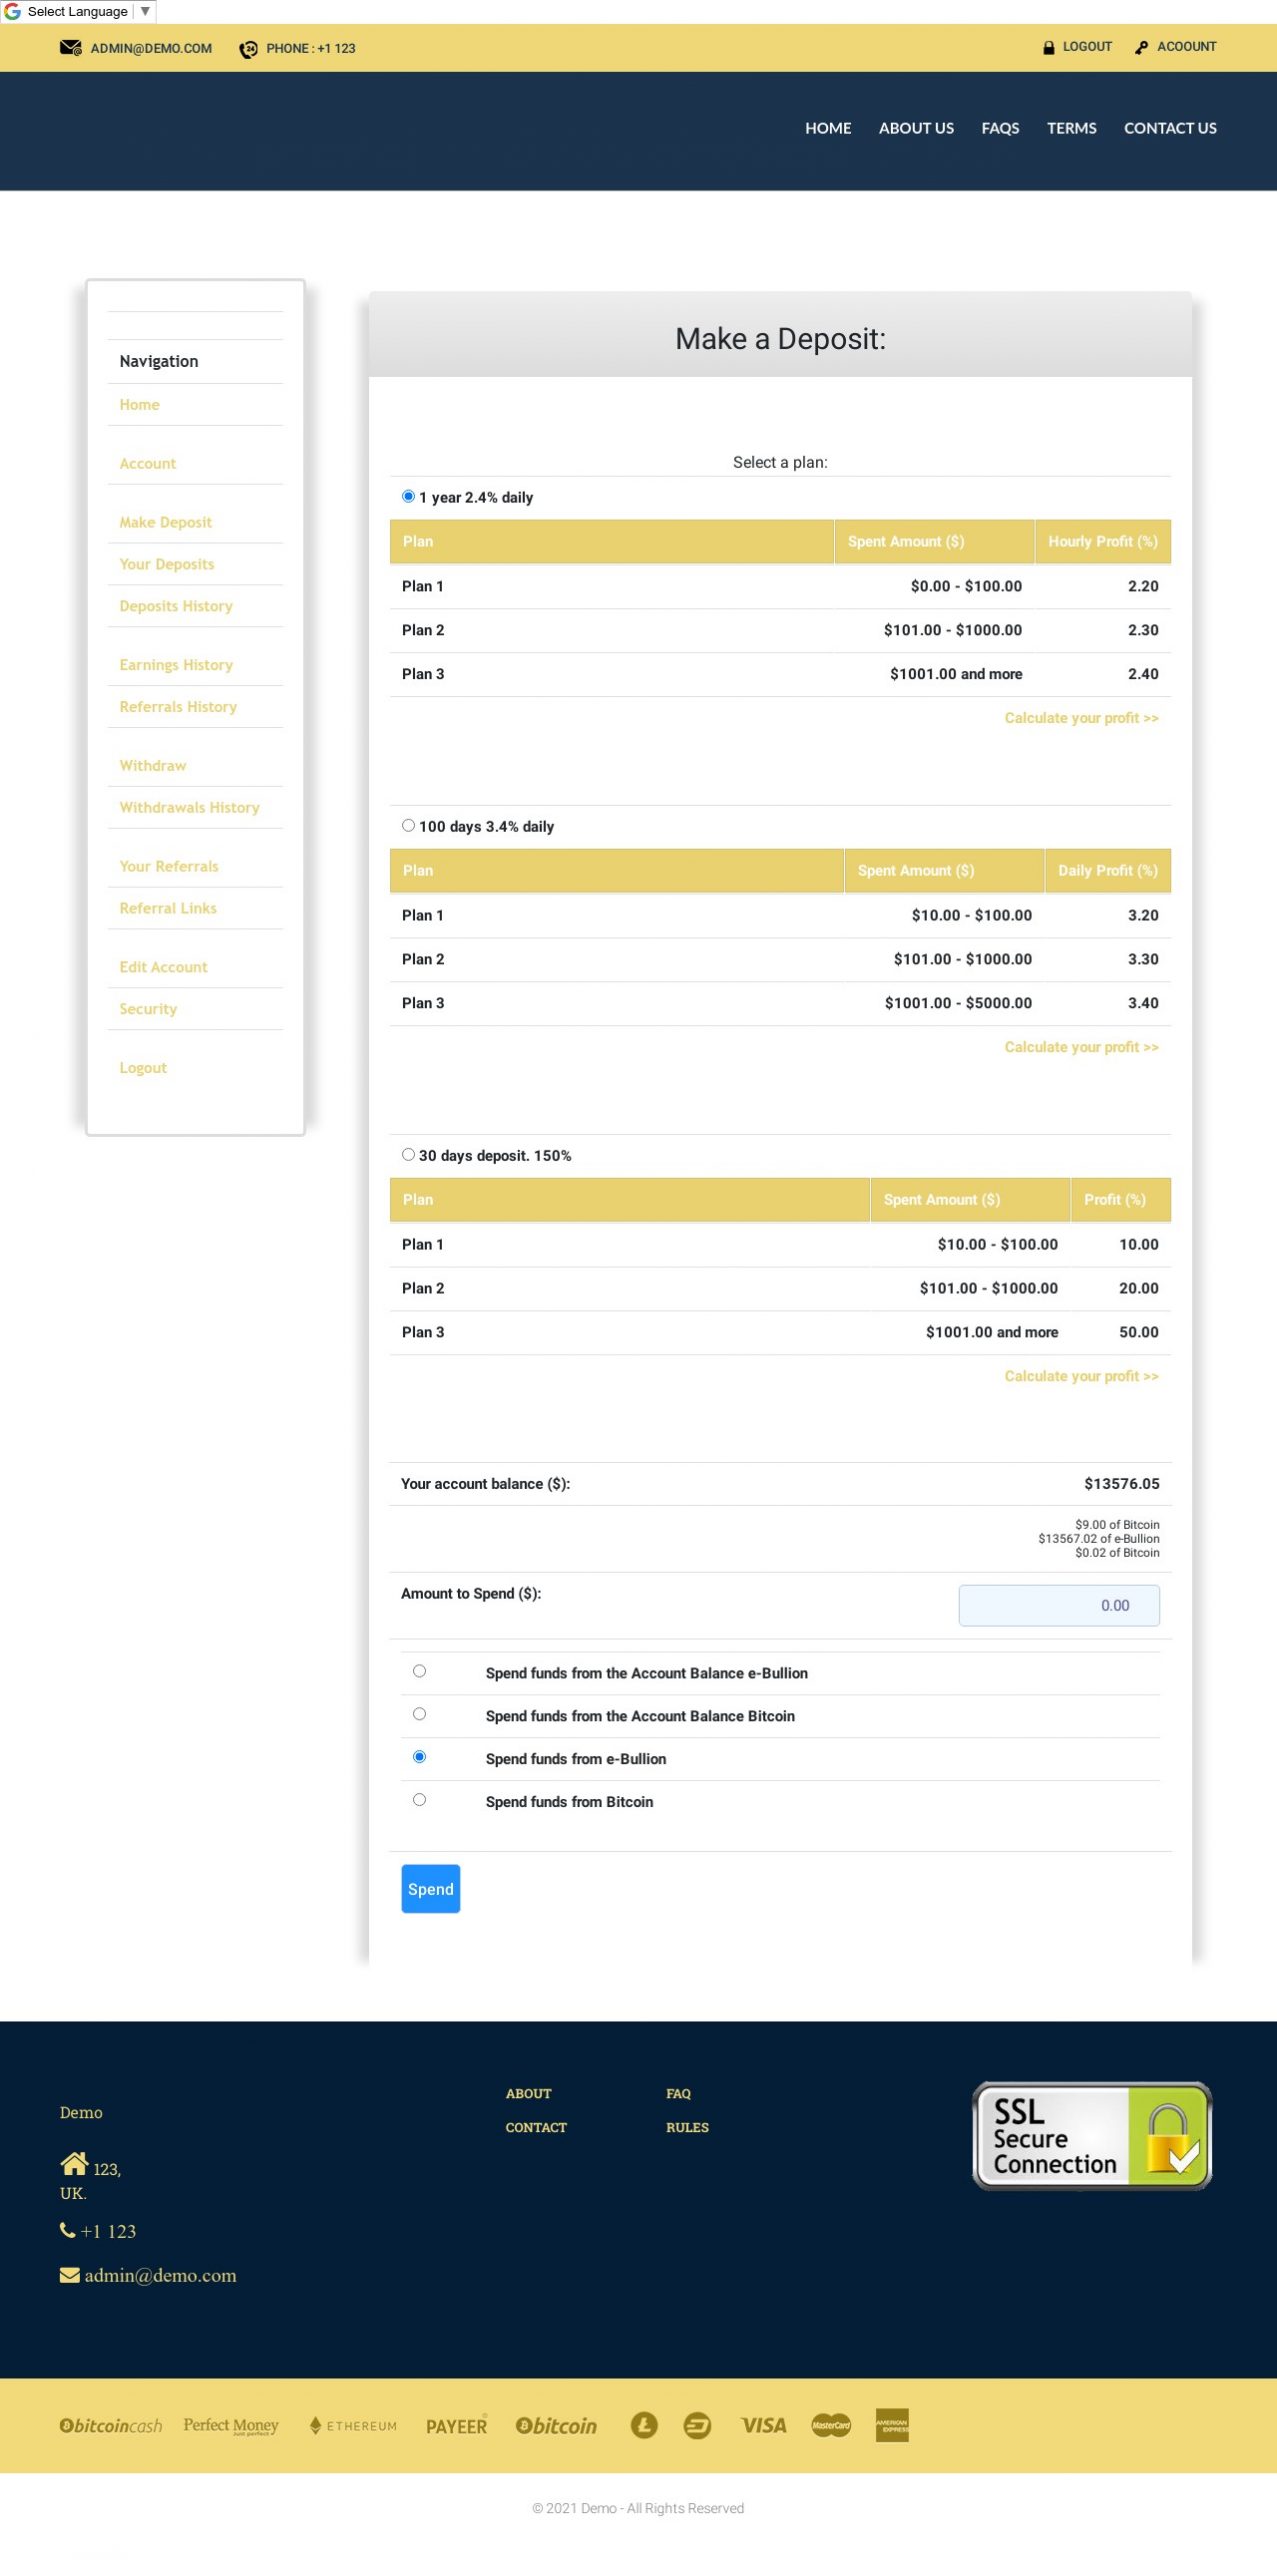
Task: Go to Contact Us in main menu
Action: click(1169, 128)
